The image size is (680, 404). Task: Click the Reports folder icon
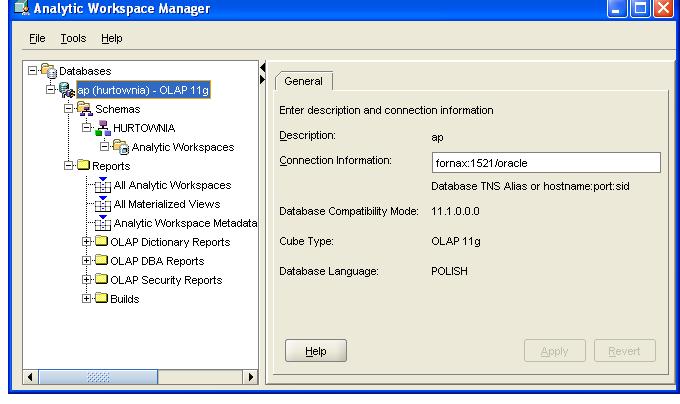[83, 165]
